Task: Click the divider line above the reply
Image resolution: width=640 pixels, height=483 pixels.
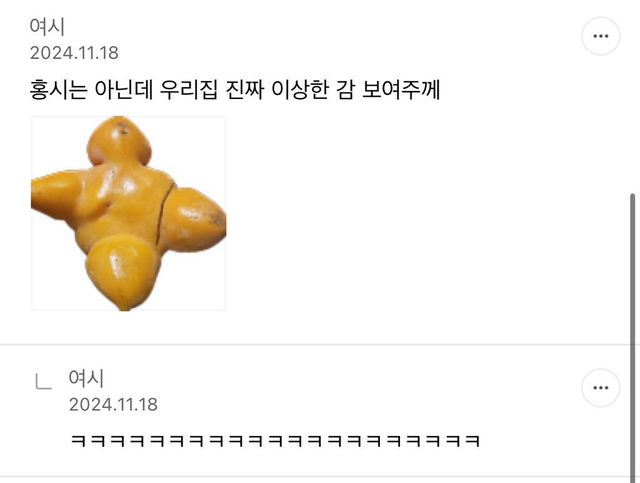Action: [x=315, y=345]
